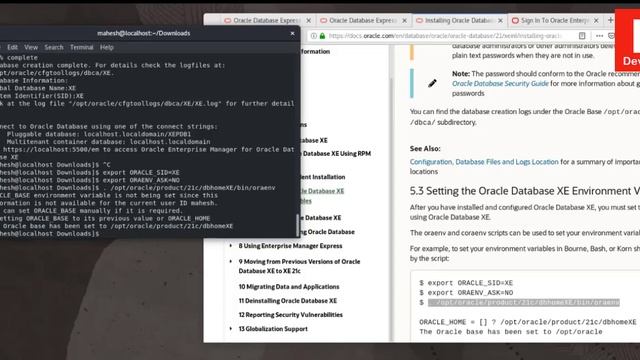Click 'Pluggable database: localhost.localdomain/XEPDB1' terminal line
This screenshot has width=640, height=360.
click(x=99, y=134)
